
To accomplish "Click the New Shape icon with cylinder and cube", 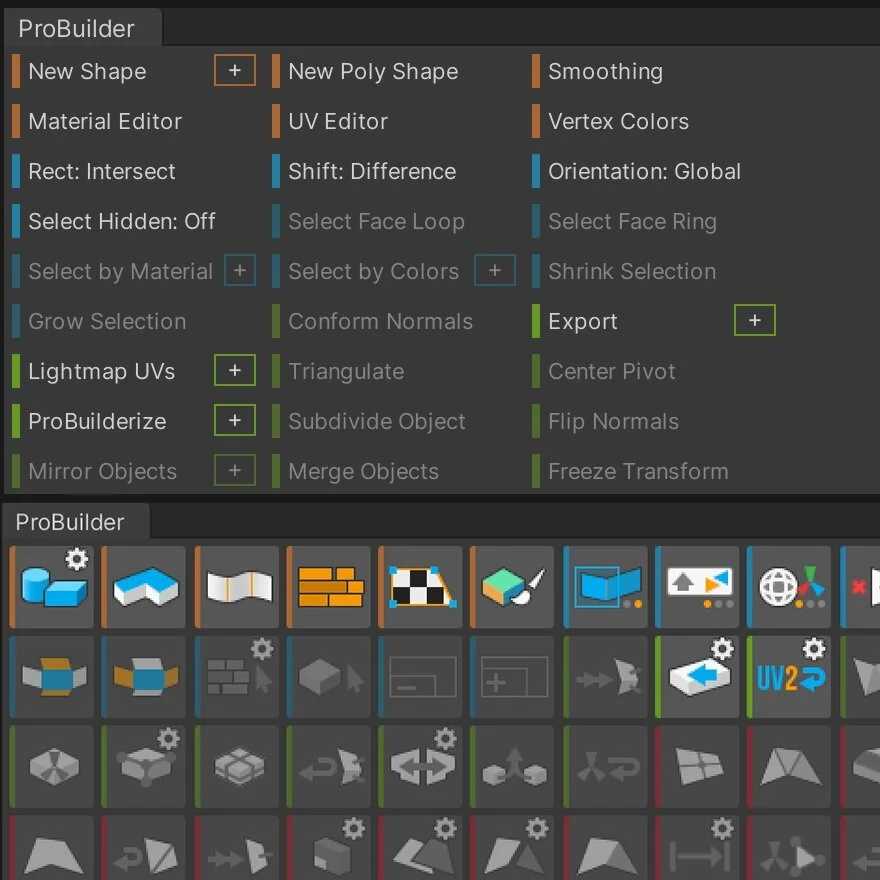I will [x=52, y=586].
